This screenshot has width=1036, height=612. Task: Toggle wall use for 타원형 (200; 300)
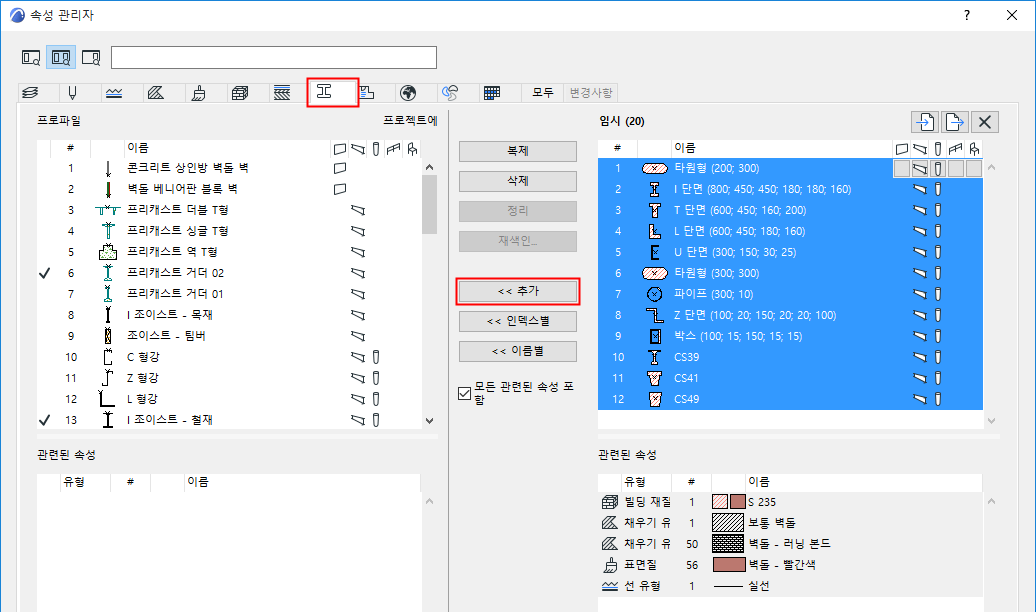pyautogui.click(x=902, y=168)
